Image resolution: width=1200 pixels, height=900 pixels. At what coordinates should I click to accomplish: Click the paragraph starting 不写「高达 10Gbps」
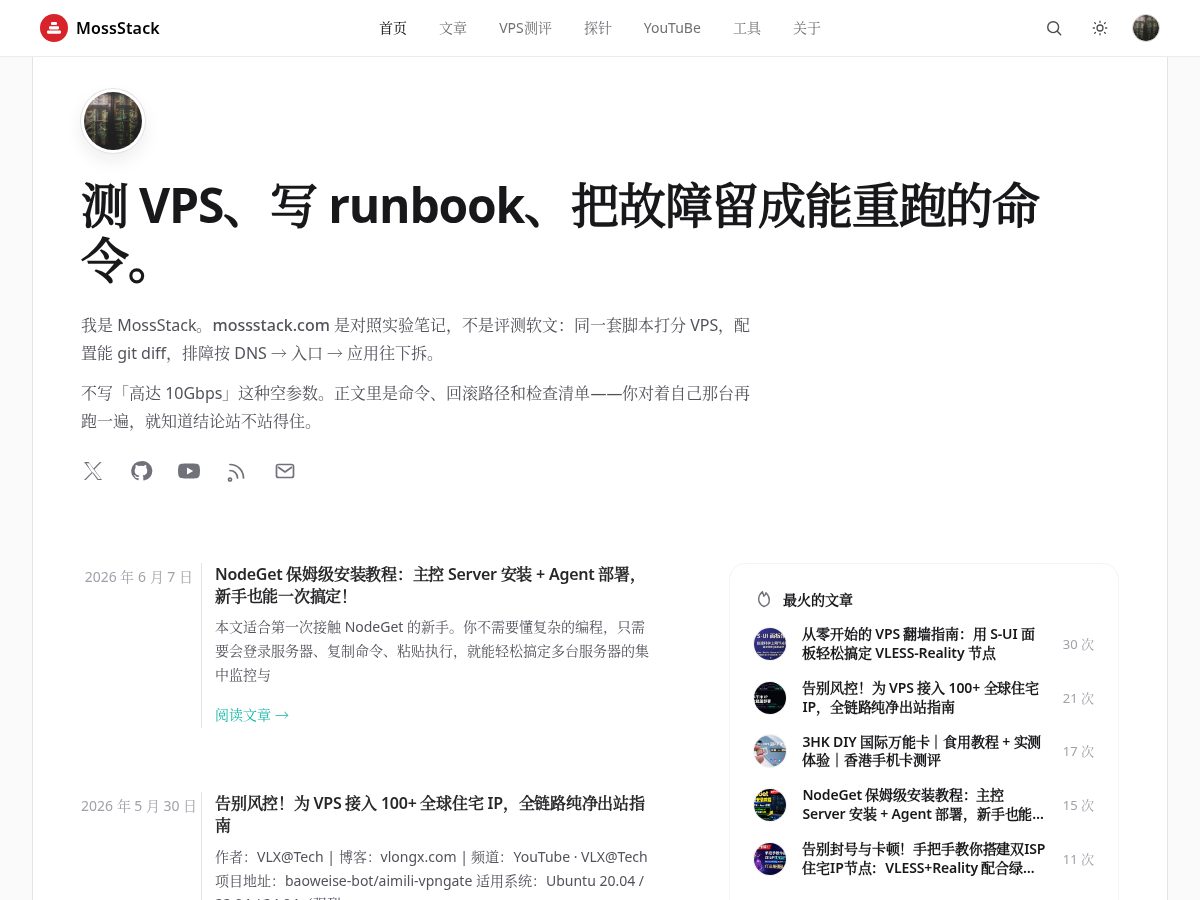(x=415, y=407)
